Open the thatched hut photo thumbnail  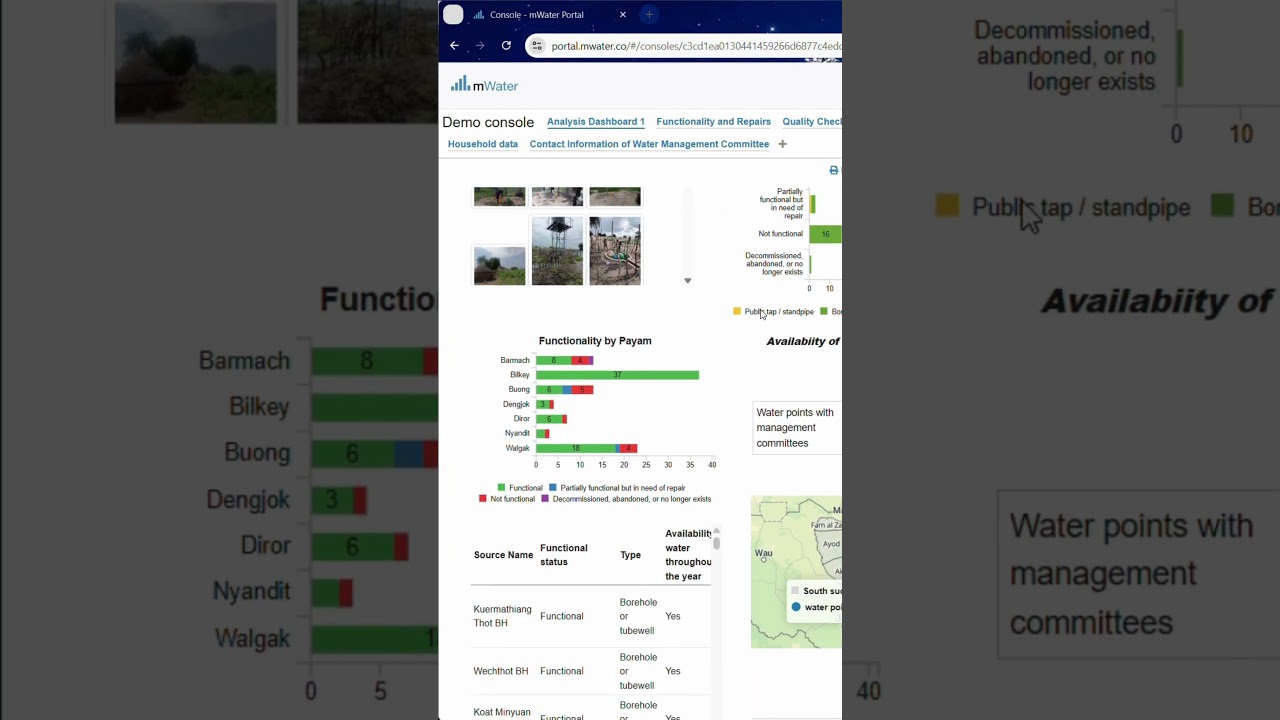(499, 266)
